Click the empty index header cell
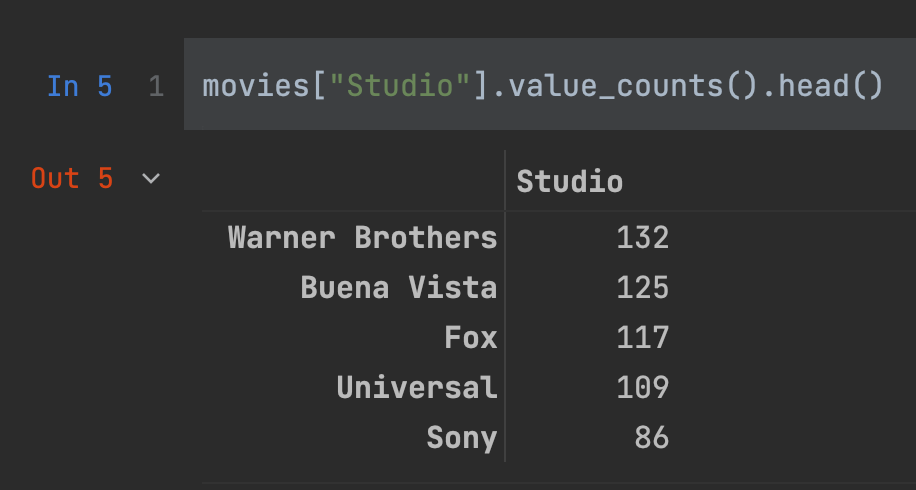The image size is (916, 490). 353,181
